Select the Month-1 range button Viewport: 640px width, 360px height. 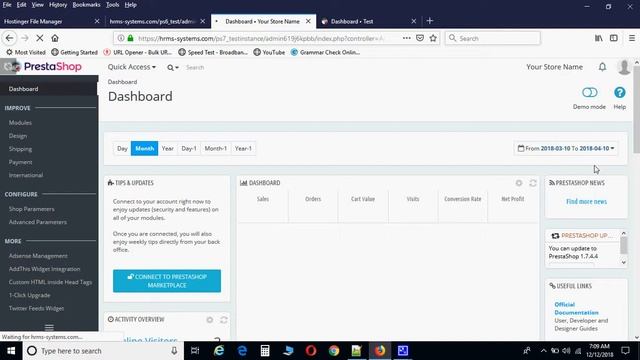(x=216, y=149)
